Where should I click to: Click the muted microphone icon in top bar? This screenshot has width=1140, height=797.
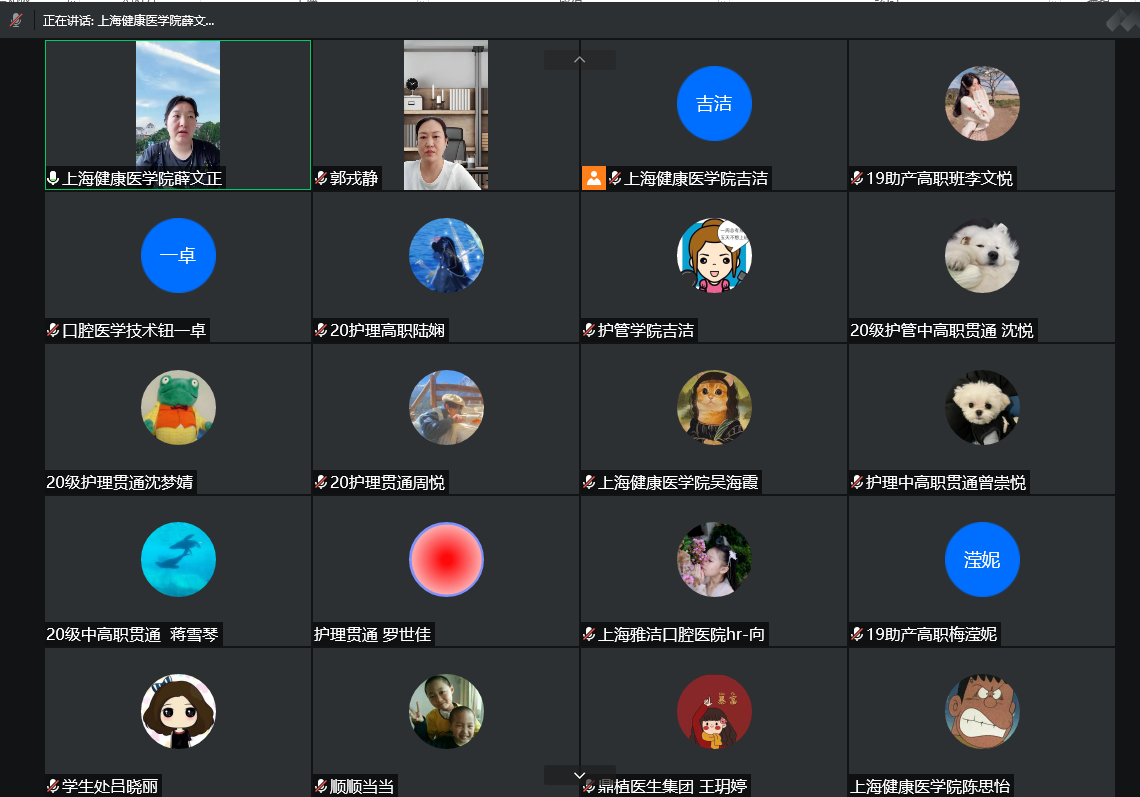[x=16, y=20]
